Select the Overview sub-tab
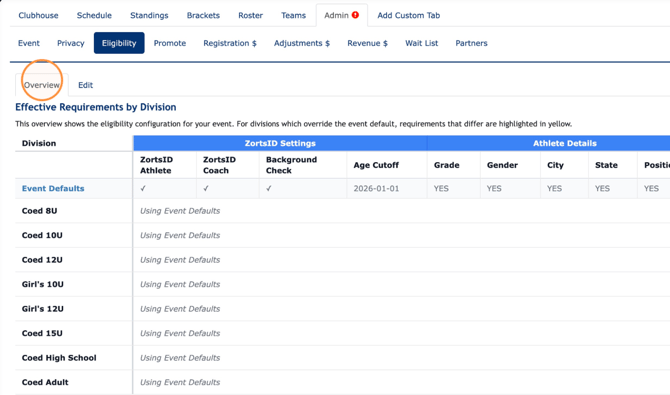670x395 pixels. point(42,85)
